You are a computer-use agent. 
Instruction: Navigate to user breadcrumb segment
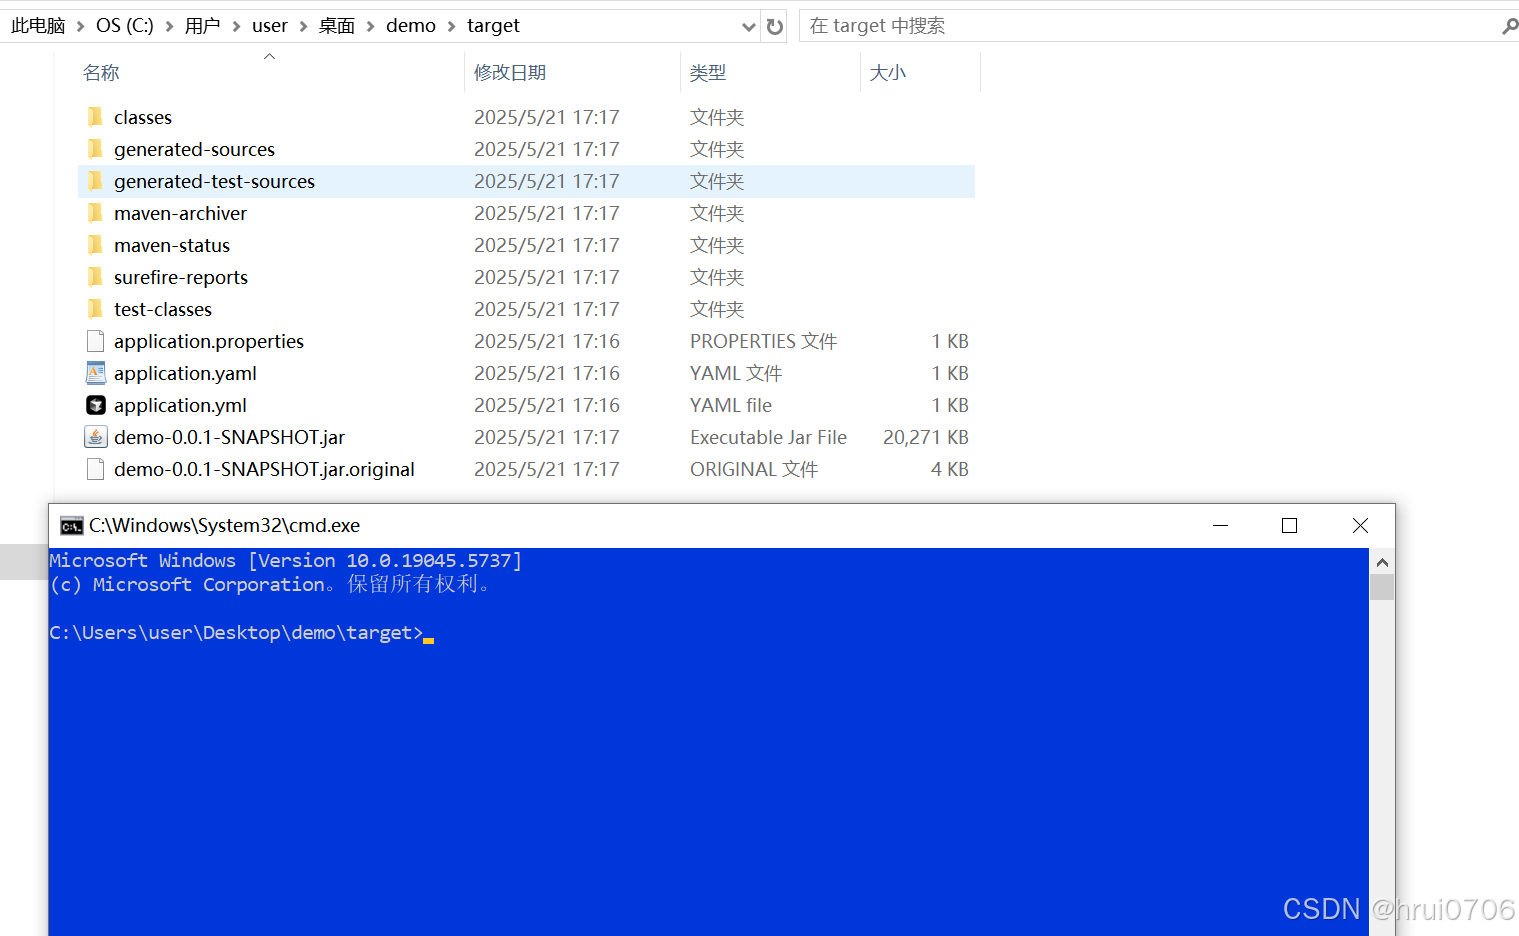pyautogui.click(x=270, y=26)
